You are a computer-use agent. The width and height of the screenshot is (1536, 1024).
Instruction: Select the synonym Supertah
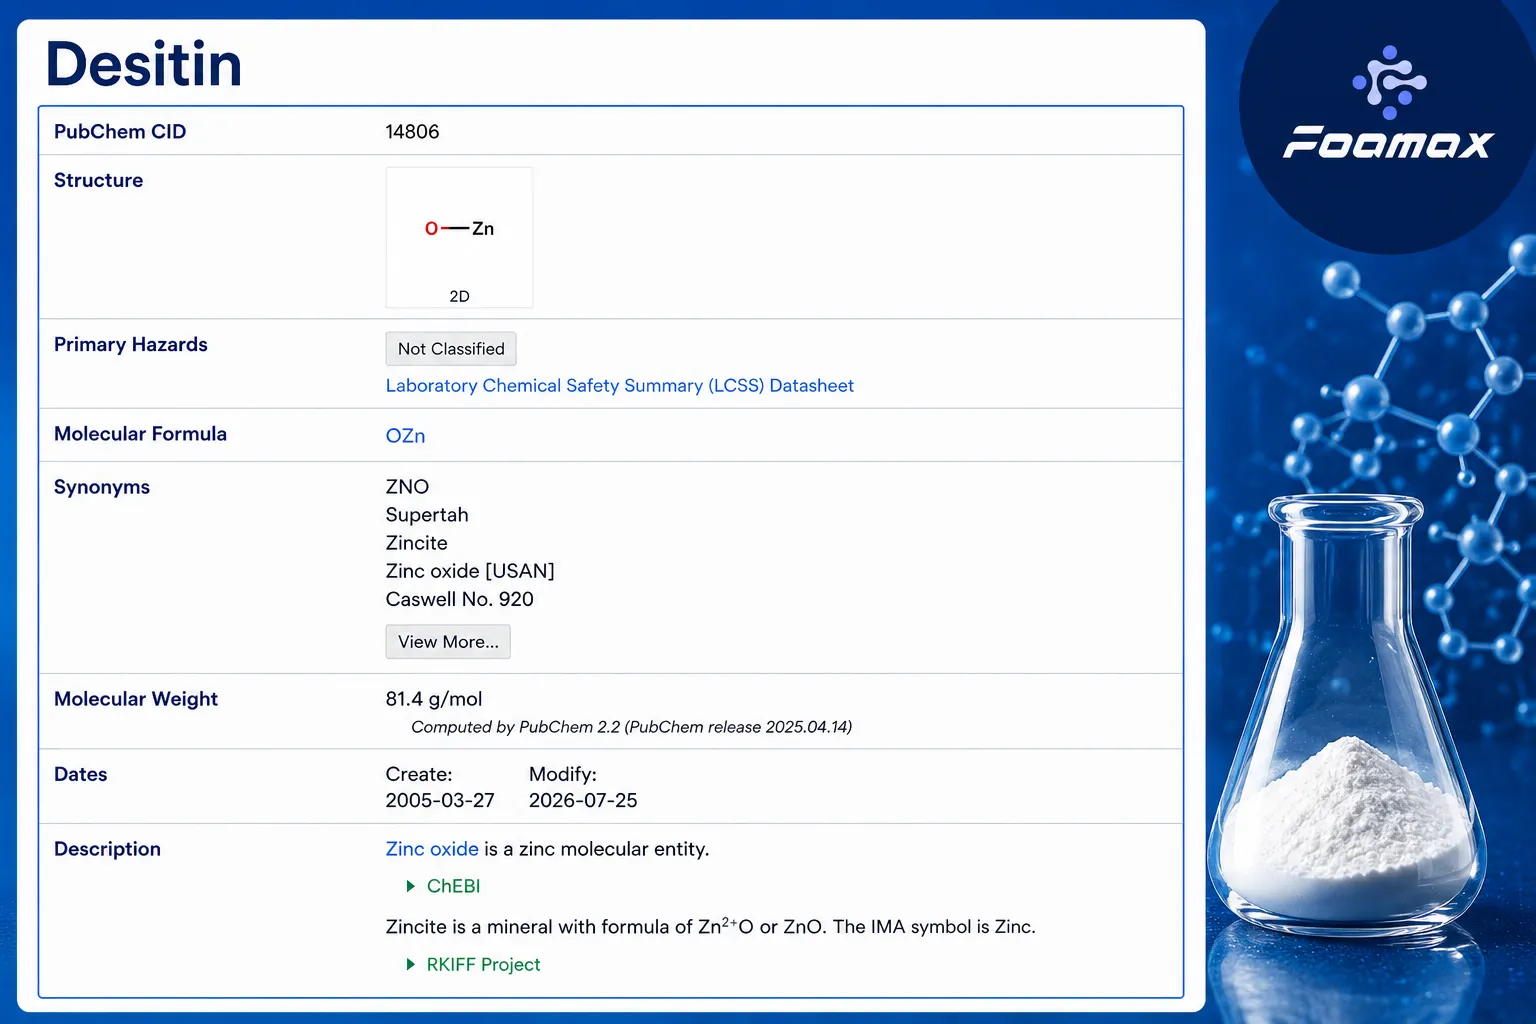point(427,515)
